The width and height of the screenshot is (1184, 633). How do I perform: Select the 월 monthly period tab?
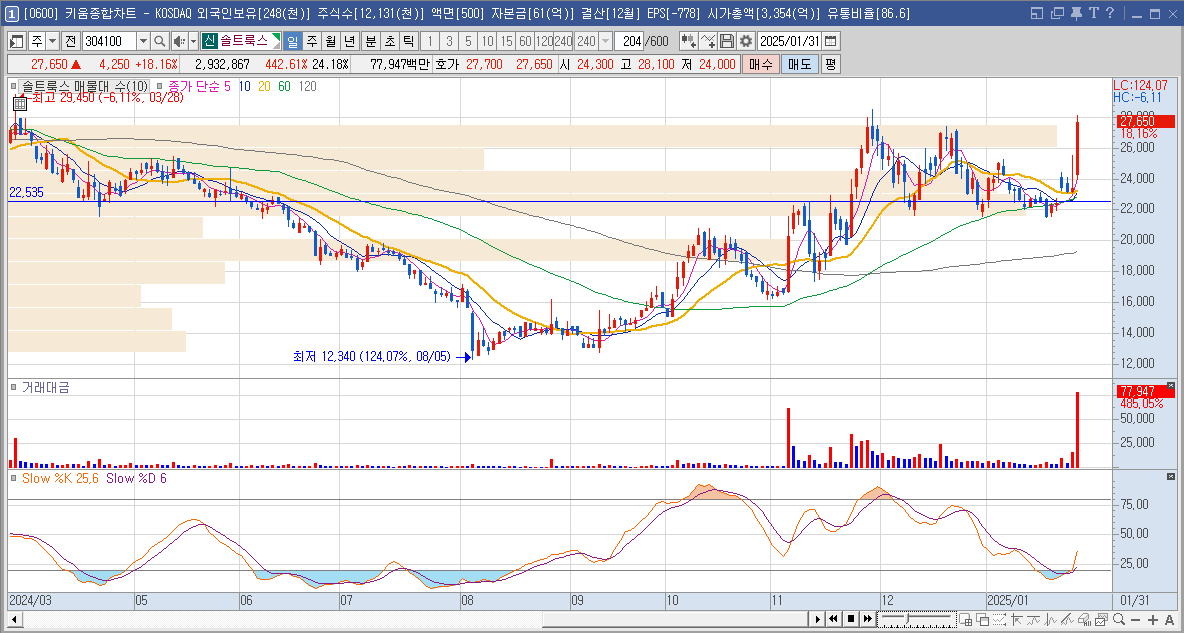coord(330,41)
